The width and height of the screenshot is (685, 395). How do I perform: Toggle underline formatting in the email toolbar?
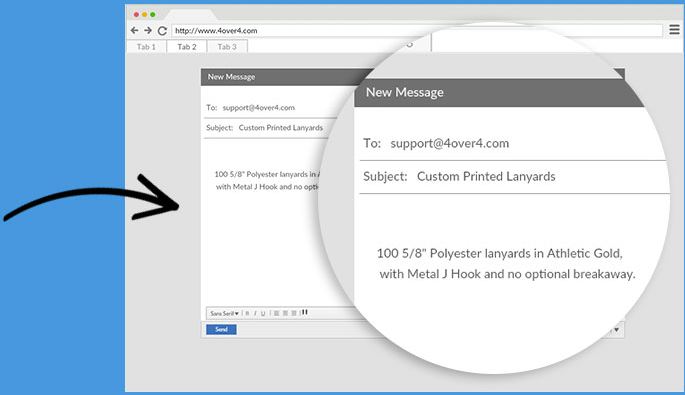(x=263, y=313)
